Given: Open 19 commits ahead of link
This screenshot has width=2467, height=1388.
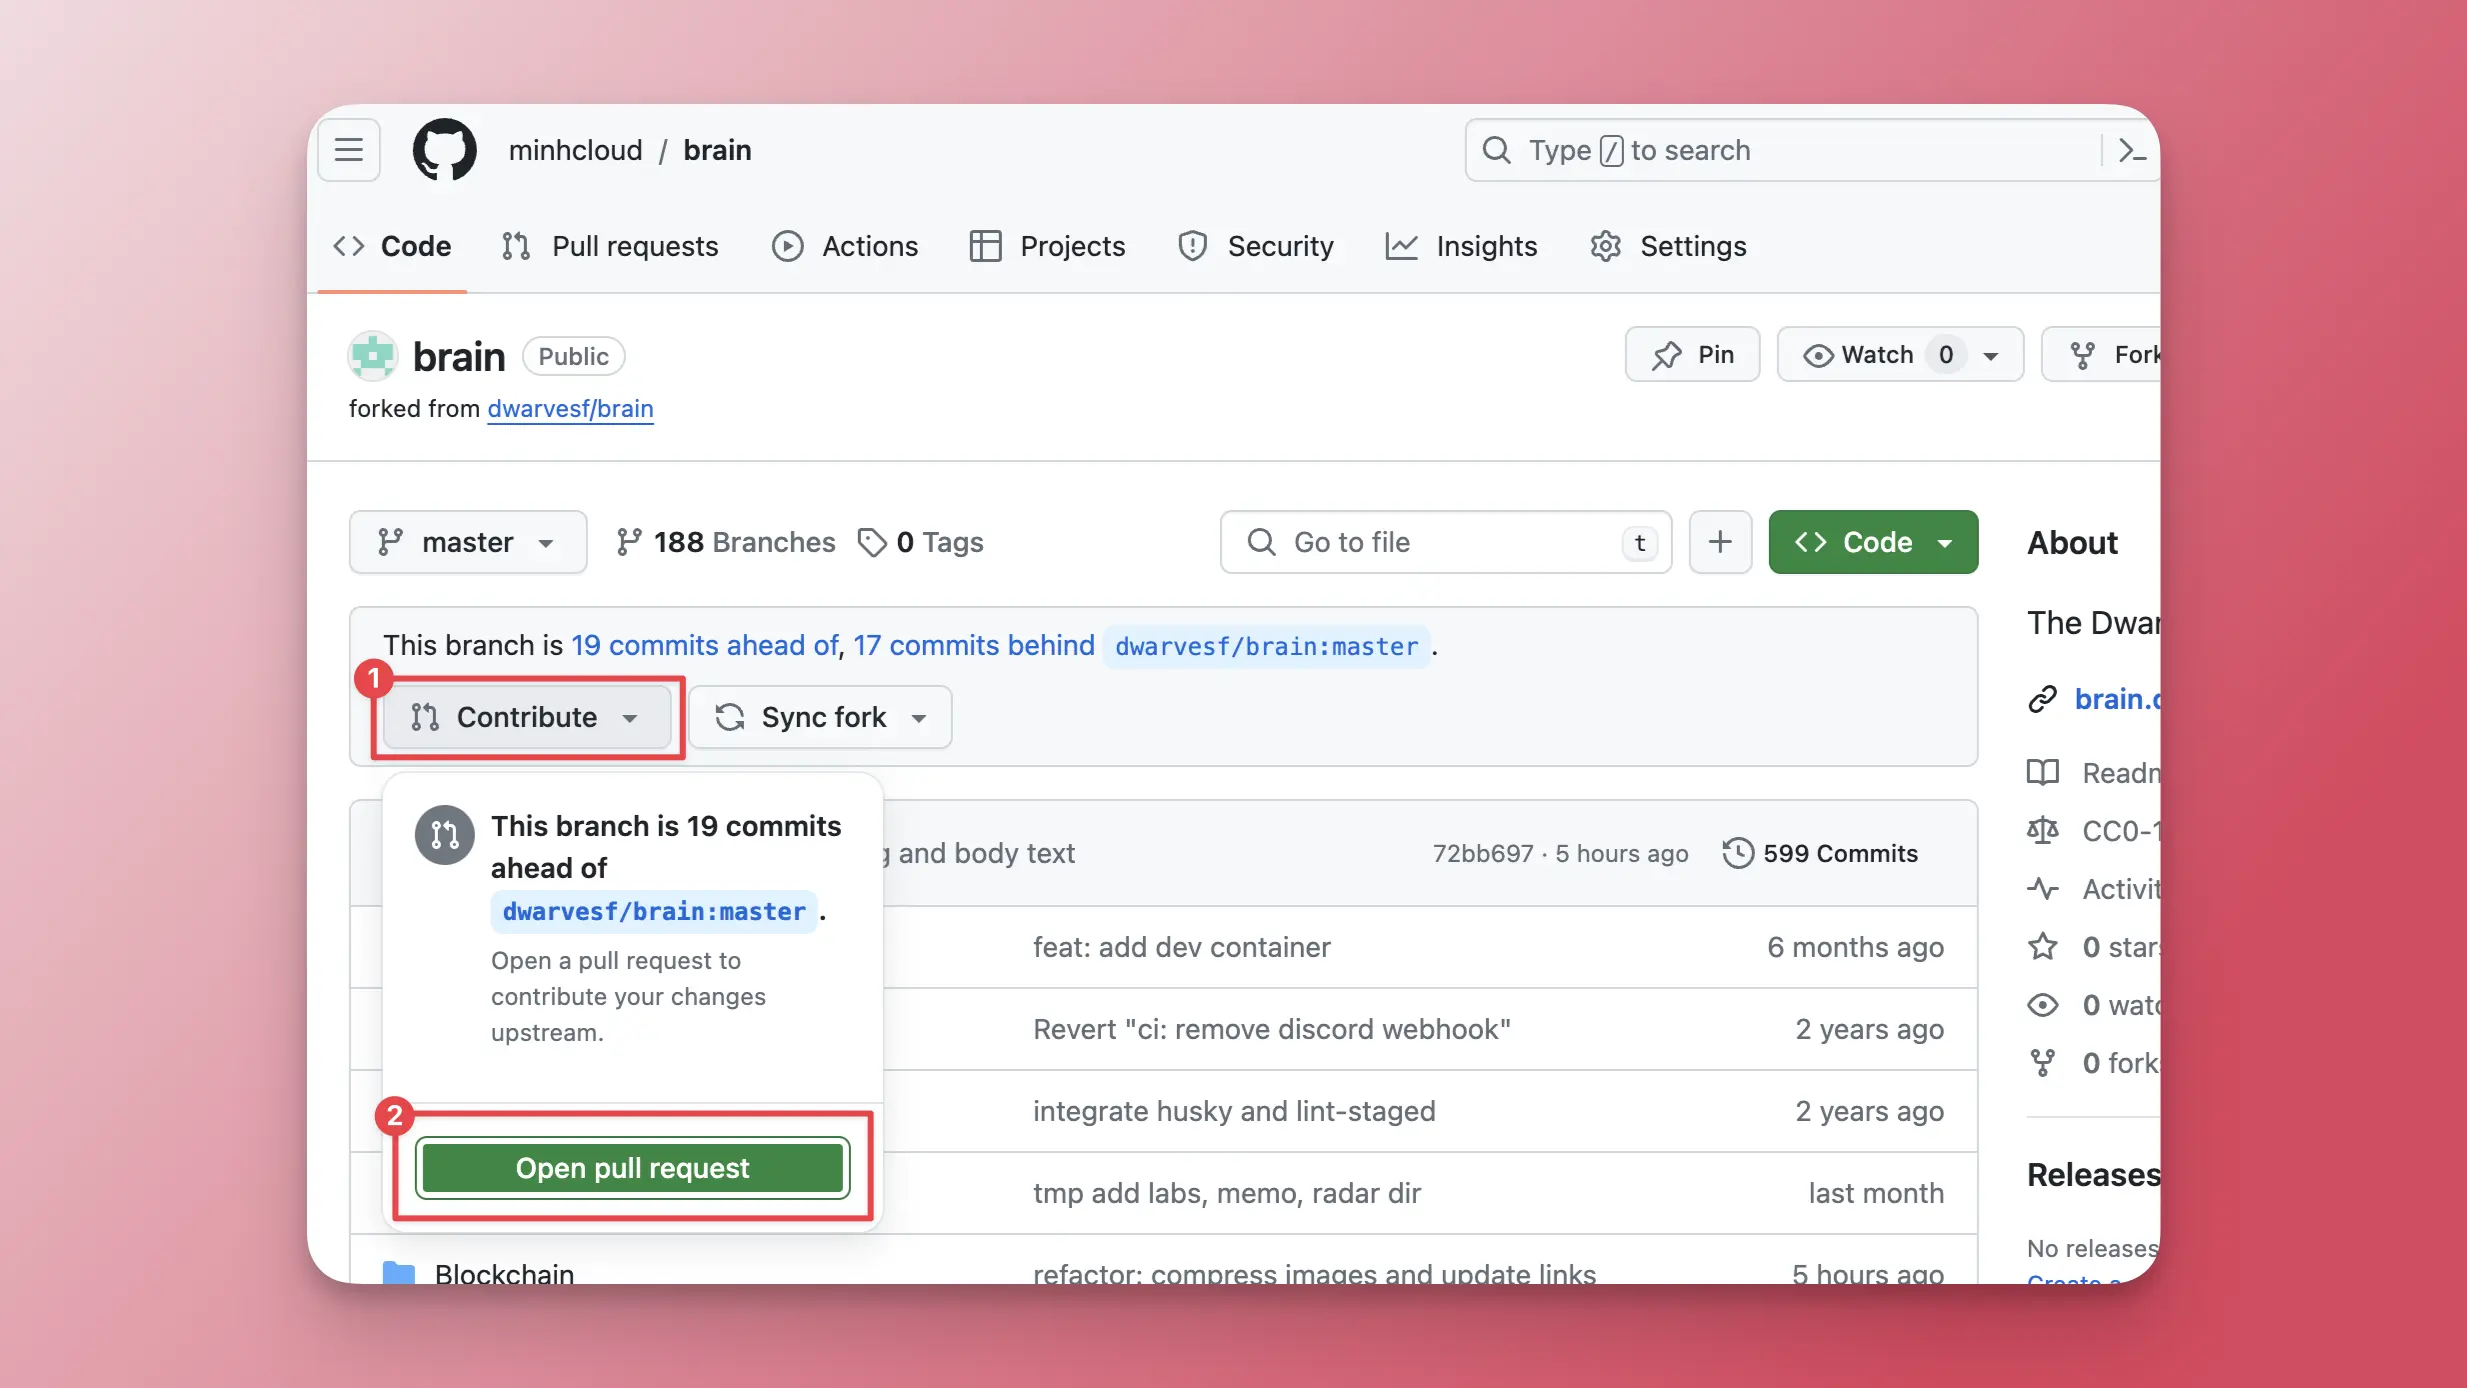Looking at the screenshot, I should point(705,645).
